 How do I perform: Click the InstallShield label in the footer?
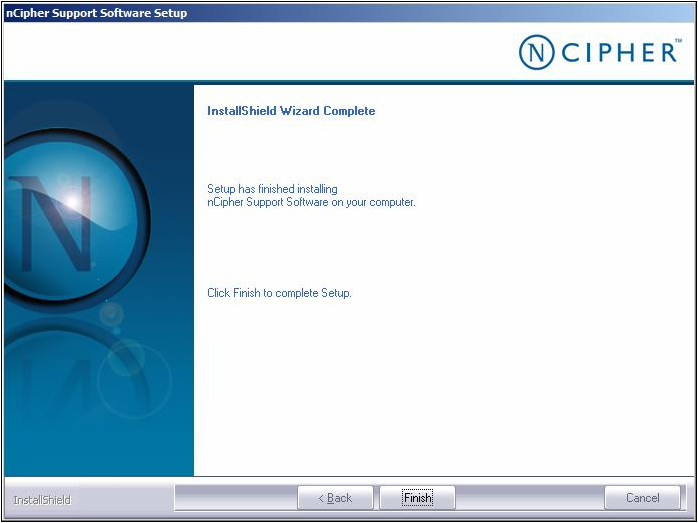click(42, 499)
